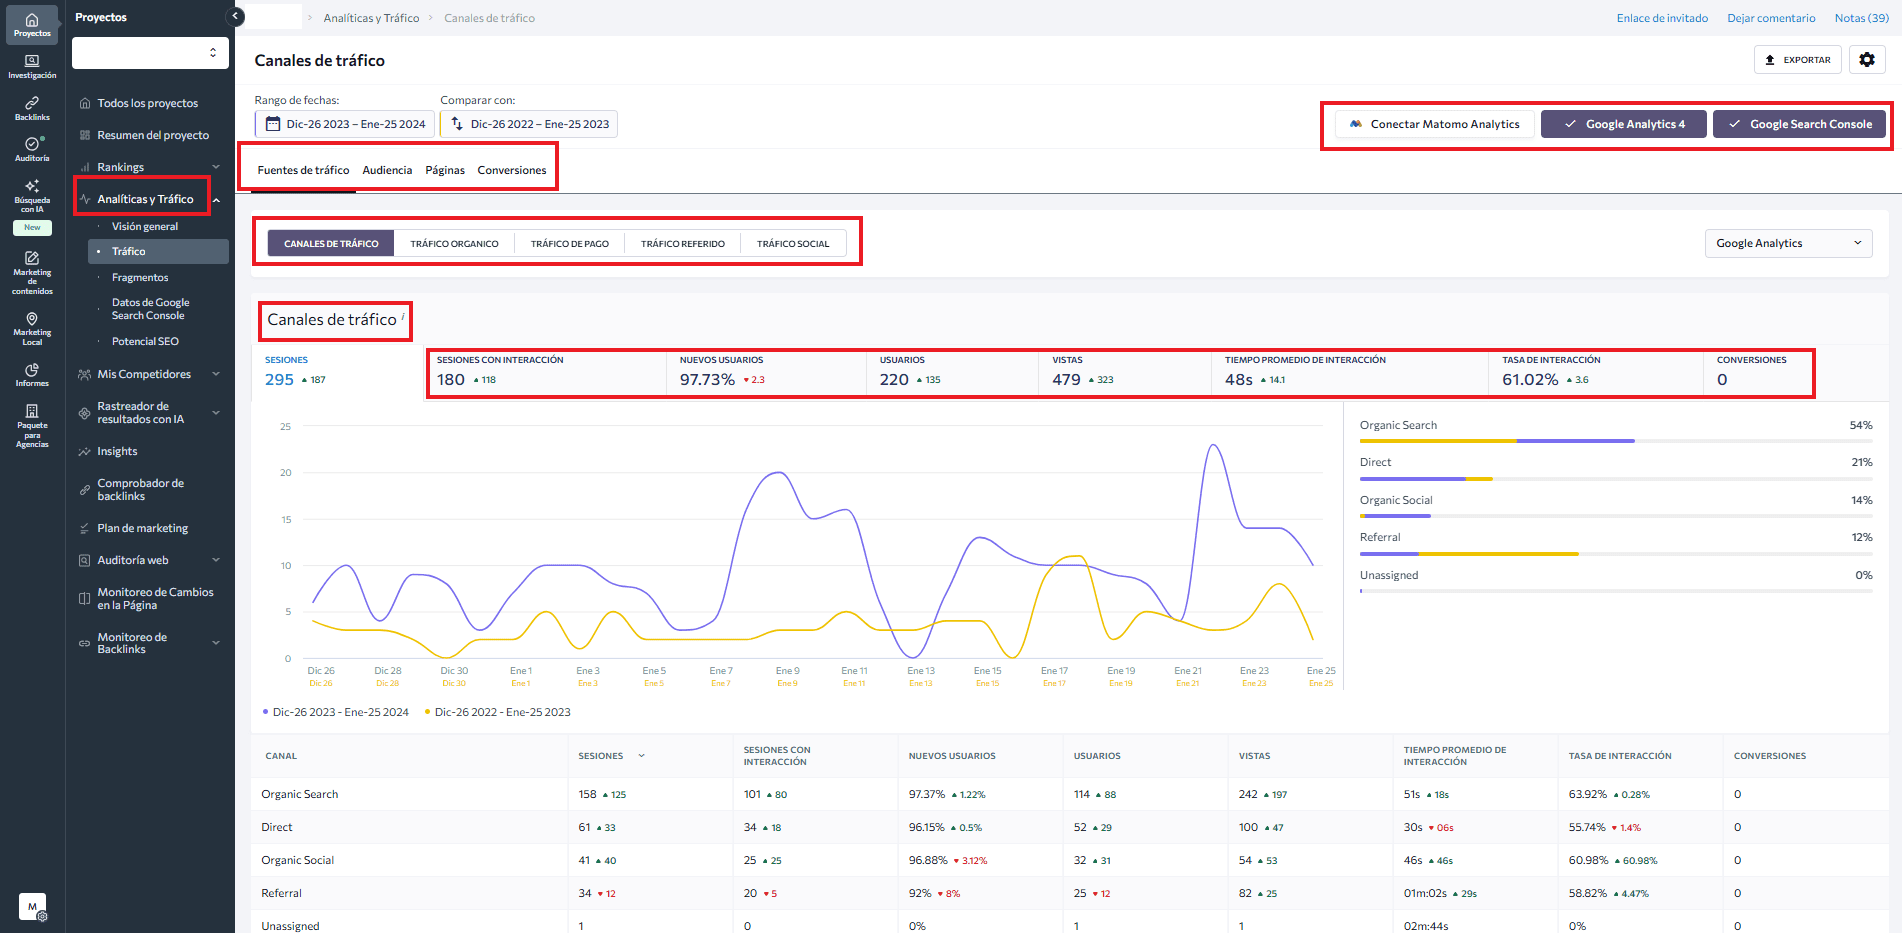
Task: Open the Sesiones column sort dropdown
Action: (640, 755)
